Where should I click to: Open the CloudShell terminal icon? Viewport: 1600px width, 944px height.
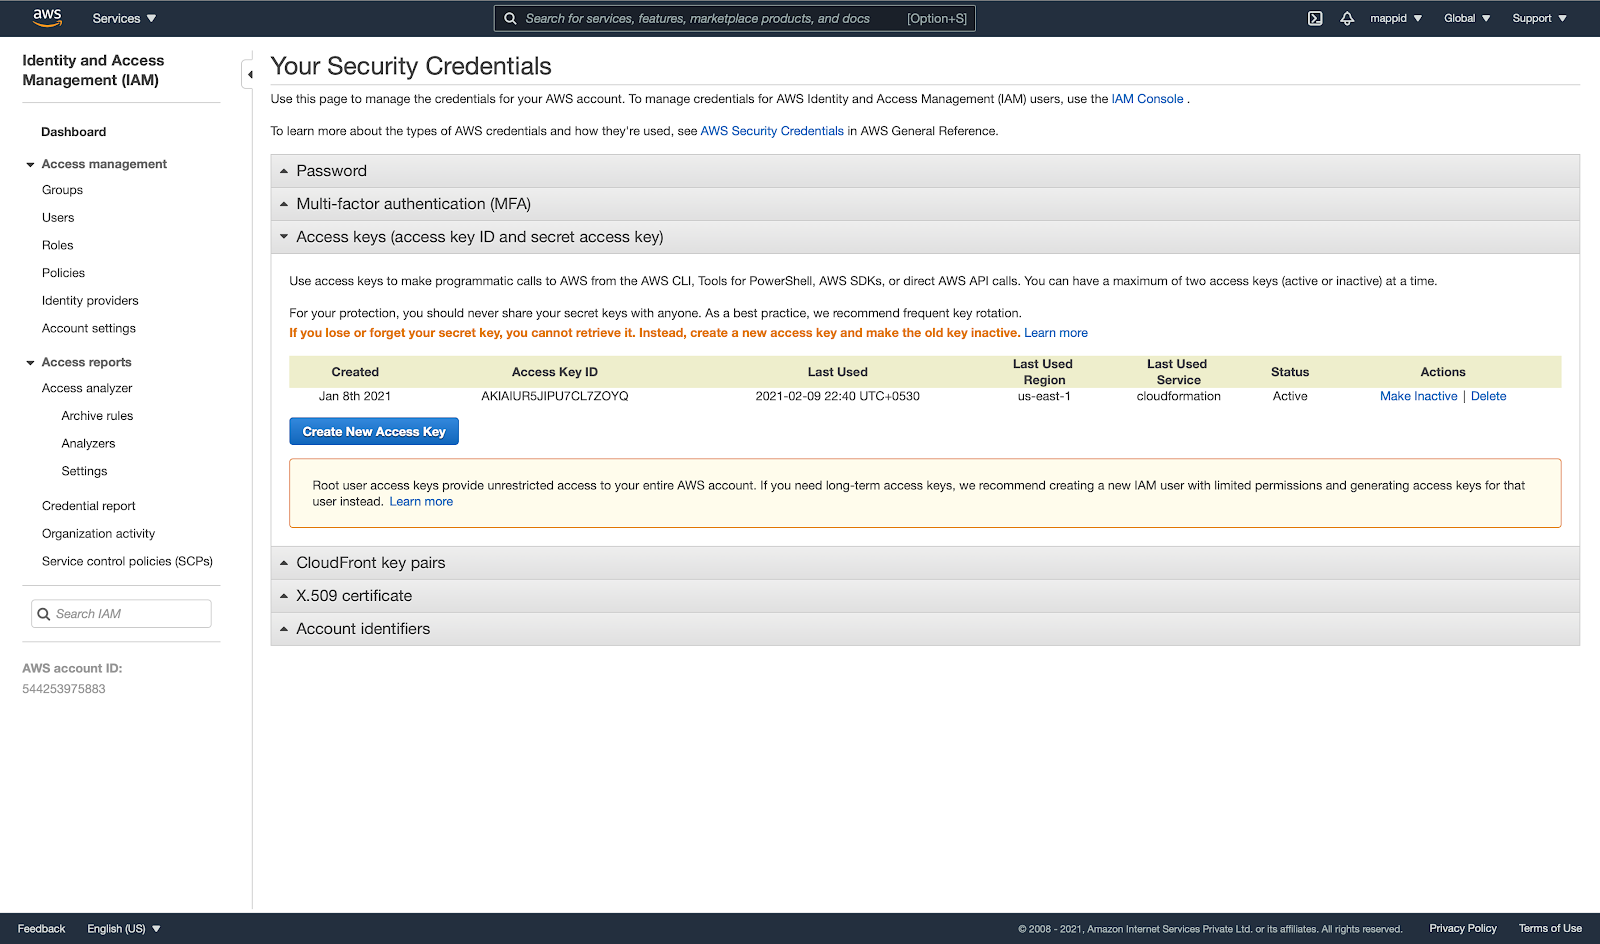1315,18
